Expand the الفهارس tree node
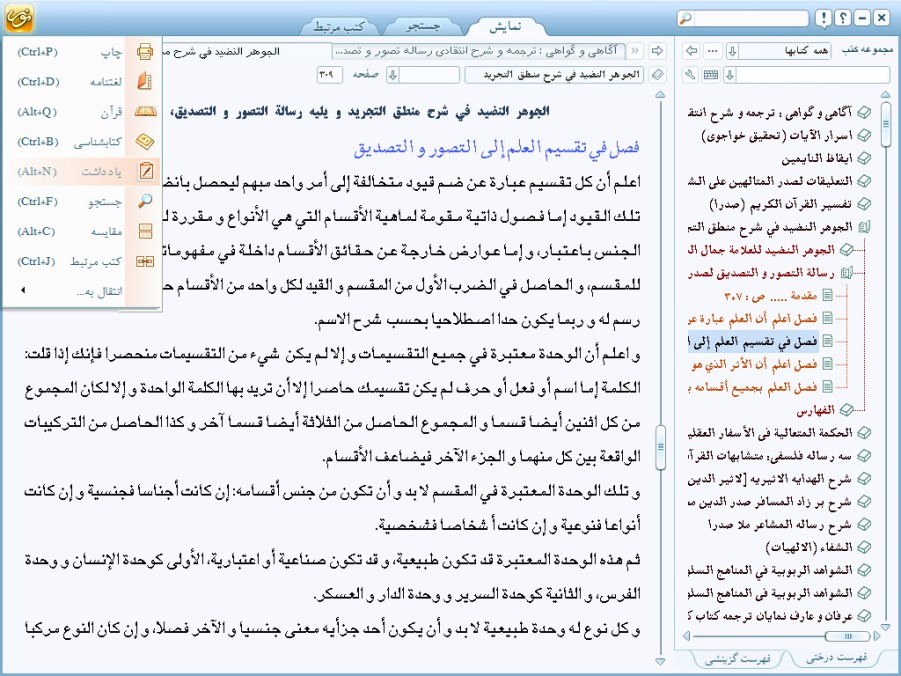 pos(846,410)
